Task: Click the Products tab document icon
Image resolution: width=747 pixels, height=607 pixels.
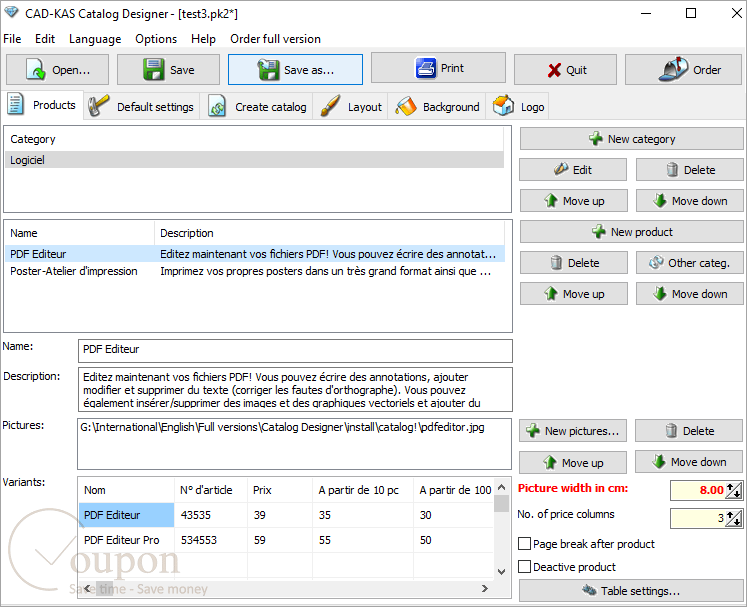Action: pyautogui.click(x=15, y=104)
